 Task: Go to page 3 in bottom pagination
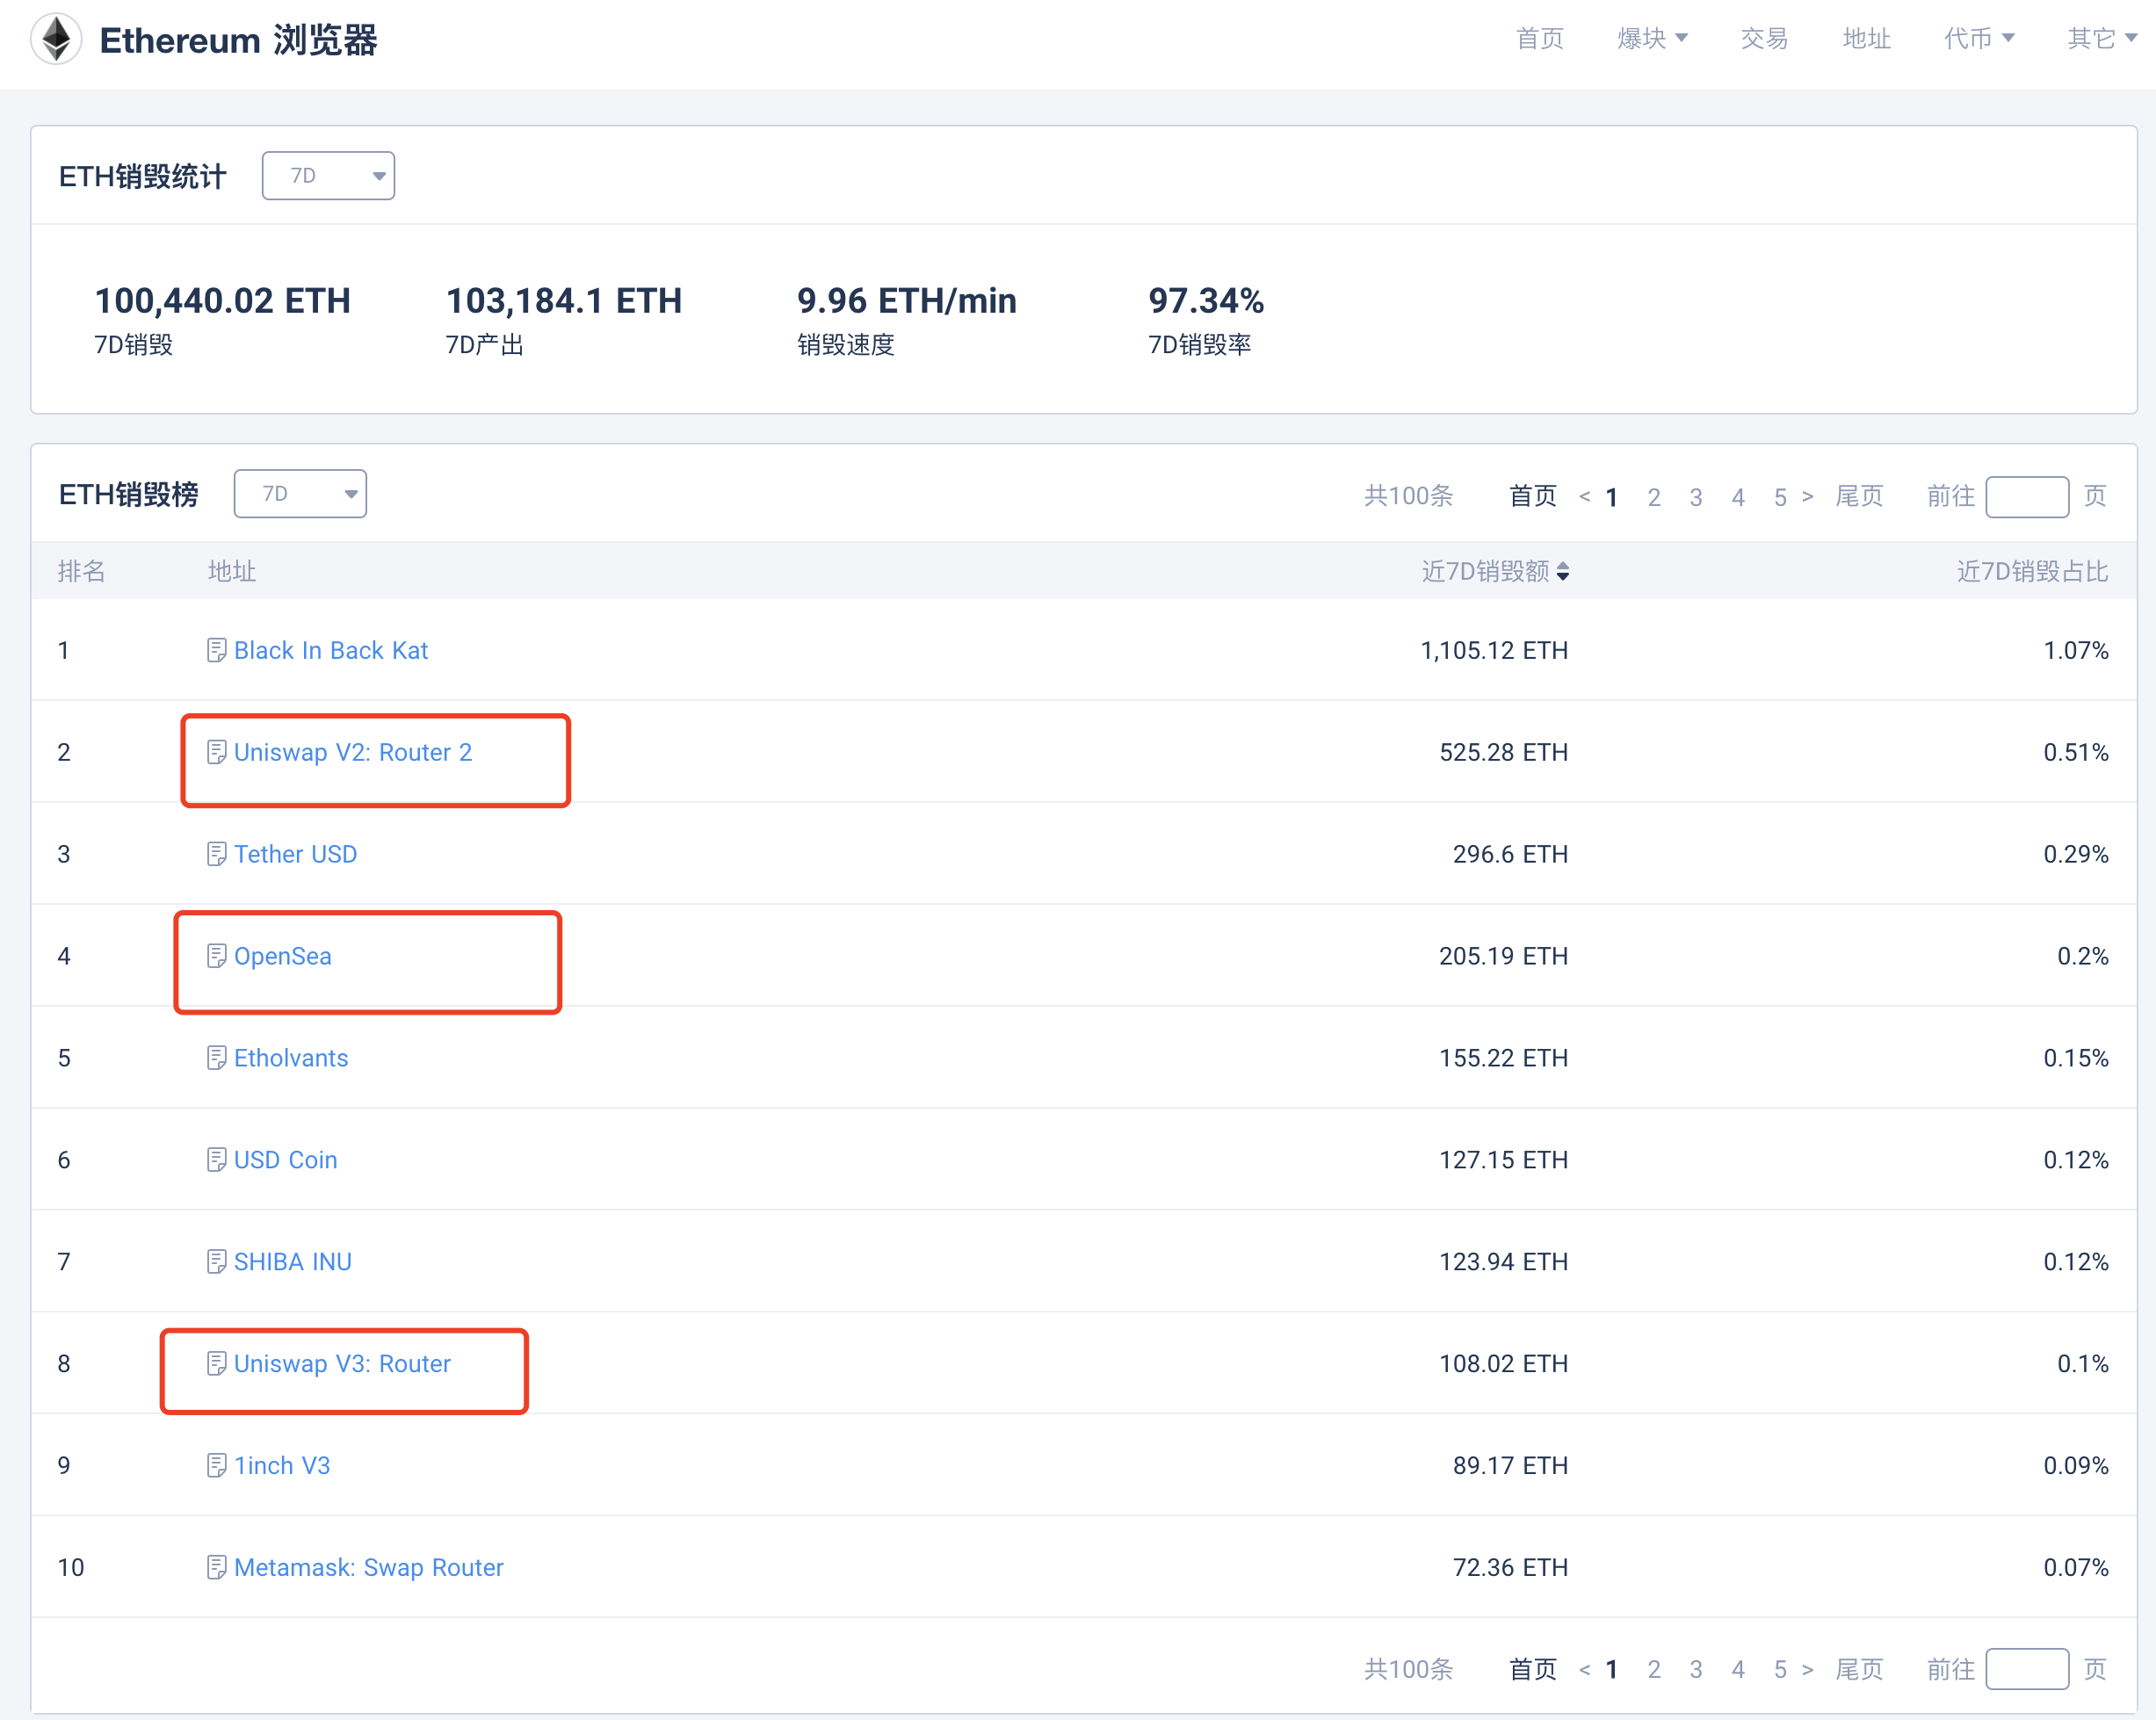pos(1696,1670)
